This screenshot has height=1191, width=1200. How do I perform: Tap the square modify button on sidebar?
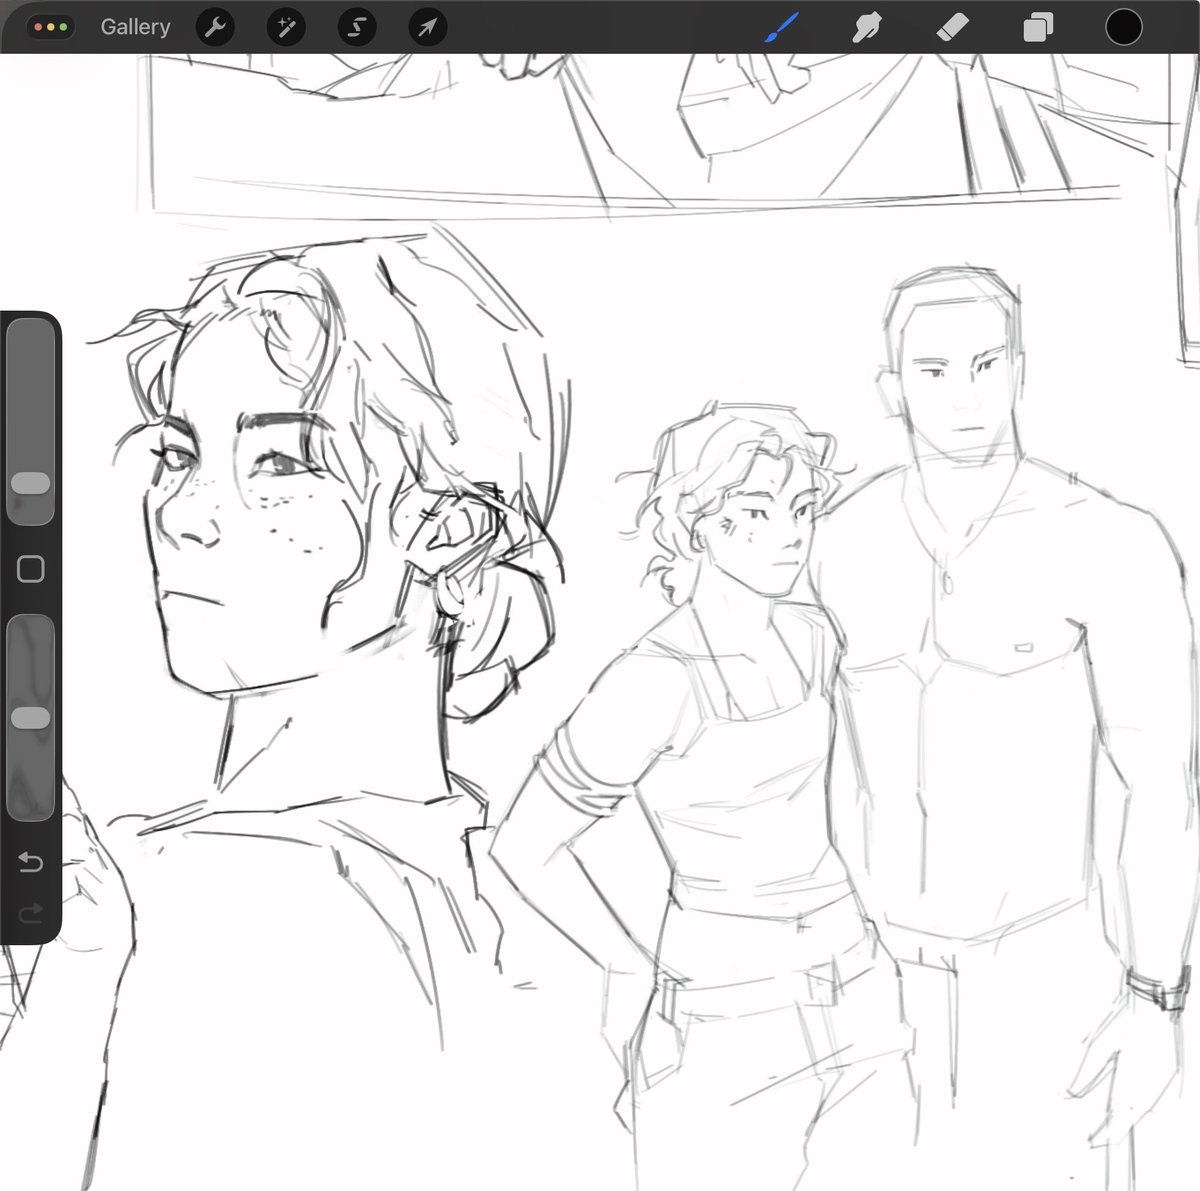[x=31, y=569]
